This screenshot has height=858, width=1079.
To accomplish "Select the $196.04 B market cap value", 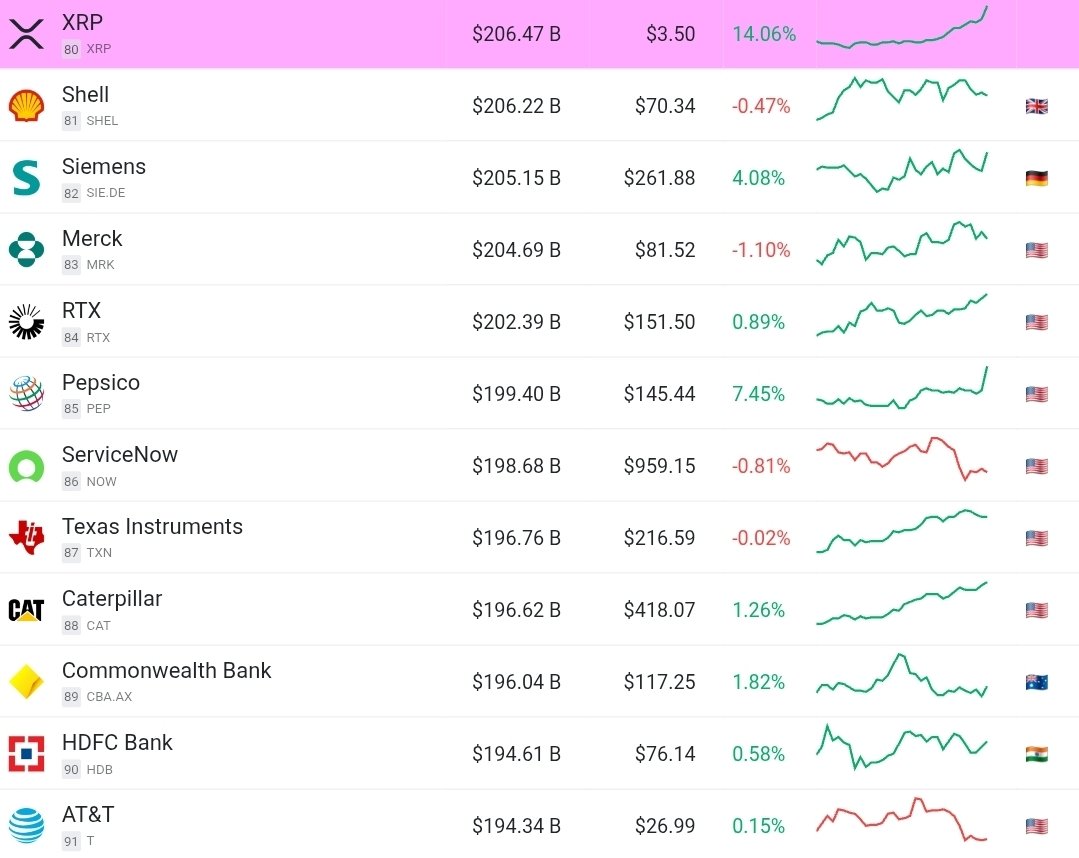I will (x=516, y=682).
